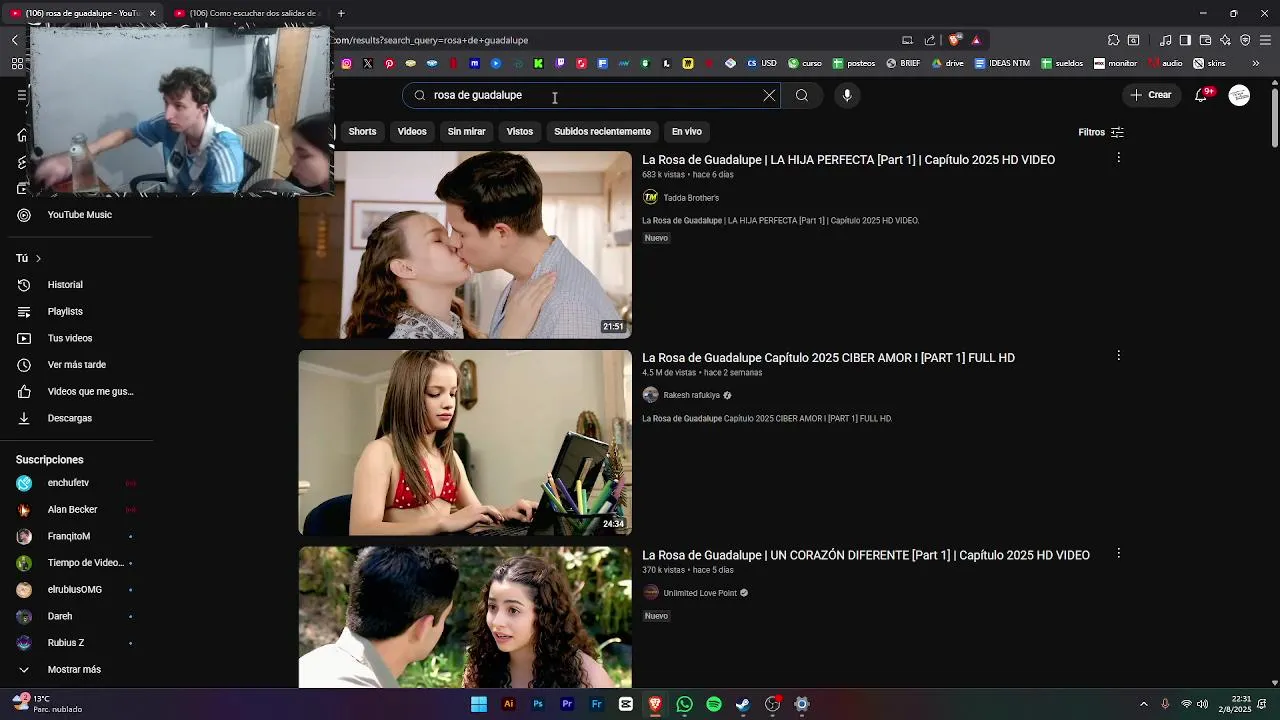
Task: Select the Shorts filter chip
Action: click(x=362, y=132)
